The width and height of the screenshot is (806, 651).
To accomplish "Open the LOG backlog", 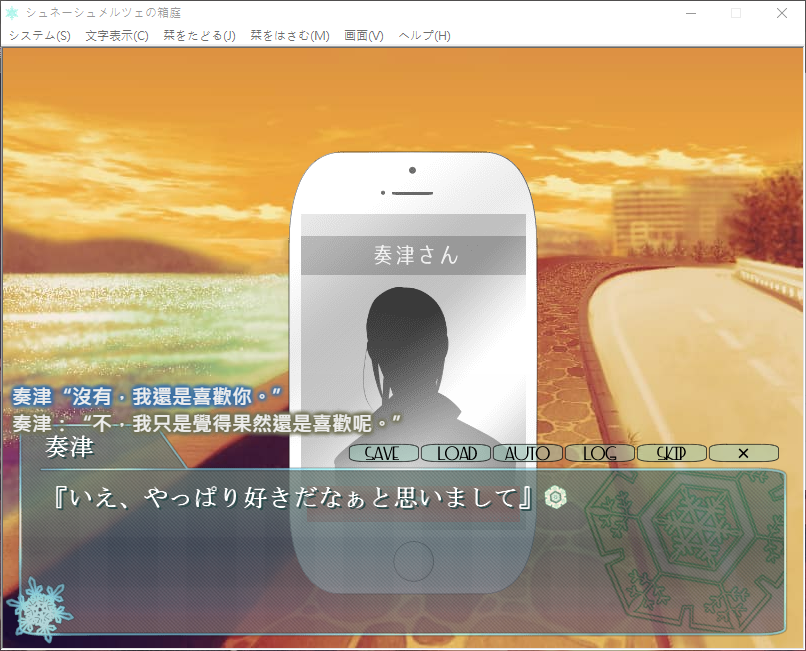I will click(600, 453).
